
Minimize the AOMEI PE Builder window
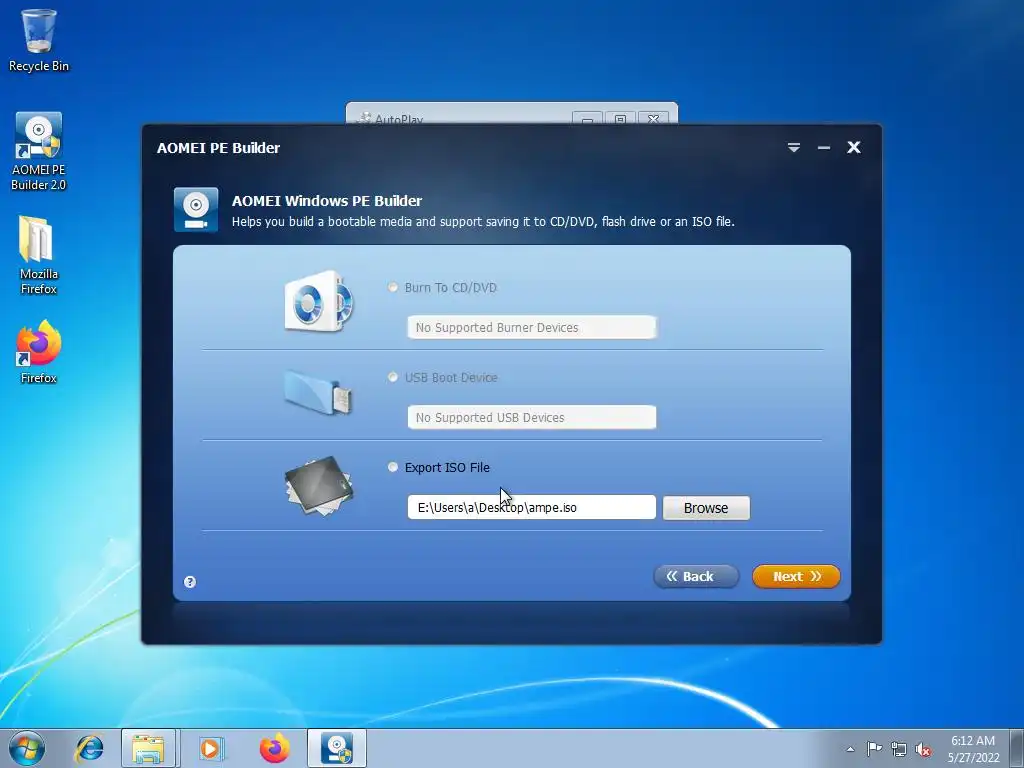(x=824, y=148)
